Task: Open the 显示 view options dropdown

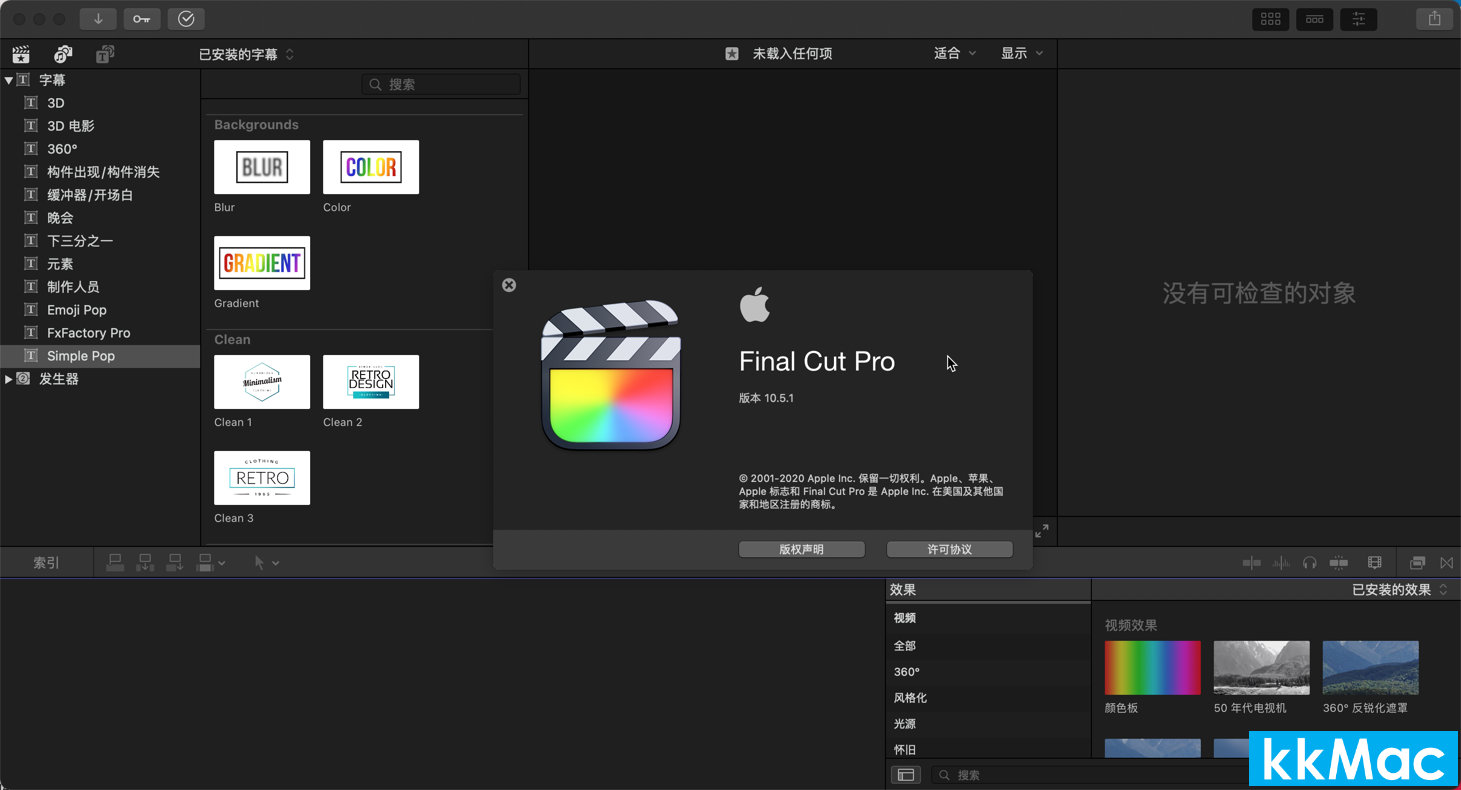Action: pos(1022,54)
